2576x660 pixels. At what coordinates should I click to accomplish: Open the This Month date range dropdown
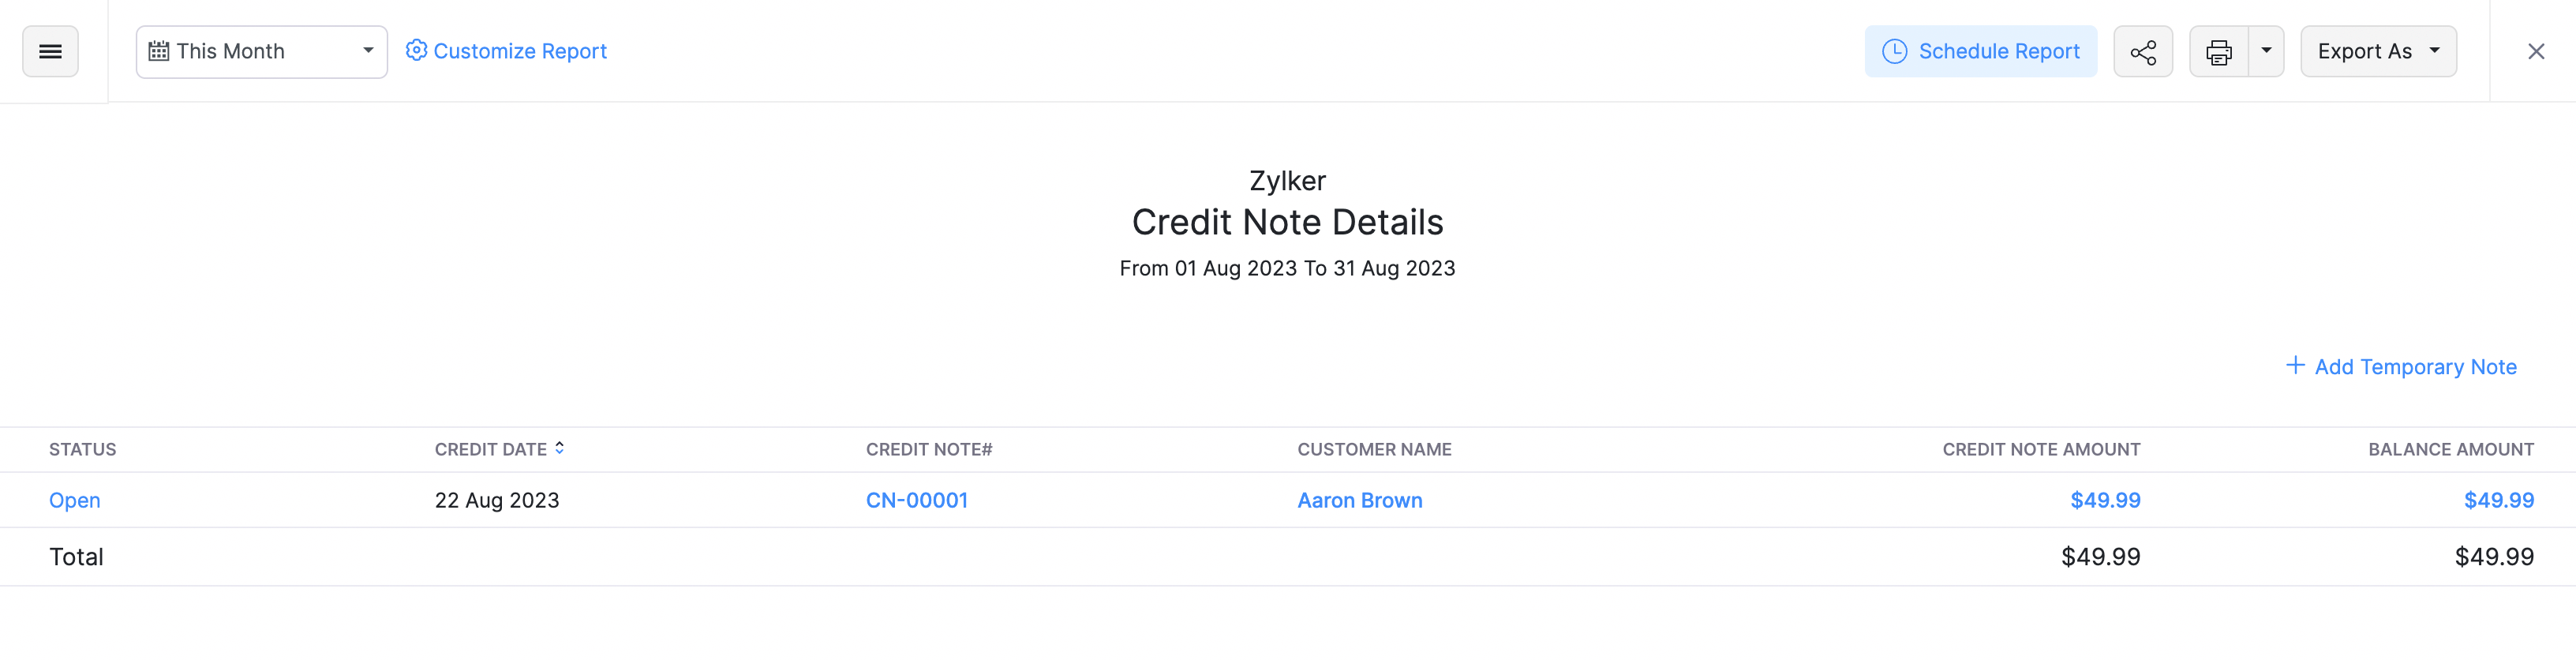click(261, 52)
